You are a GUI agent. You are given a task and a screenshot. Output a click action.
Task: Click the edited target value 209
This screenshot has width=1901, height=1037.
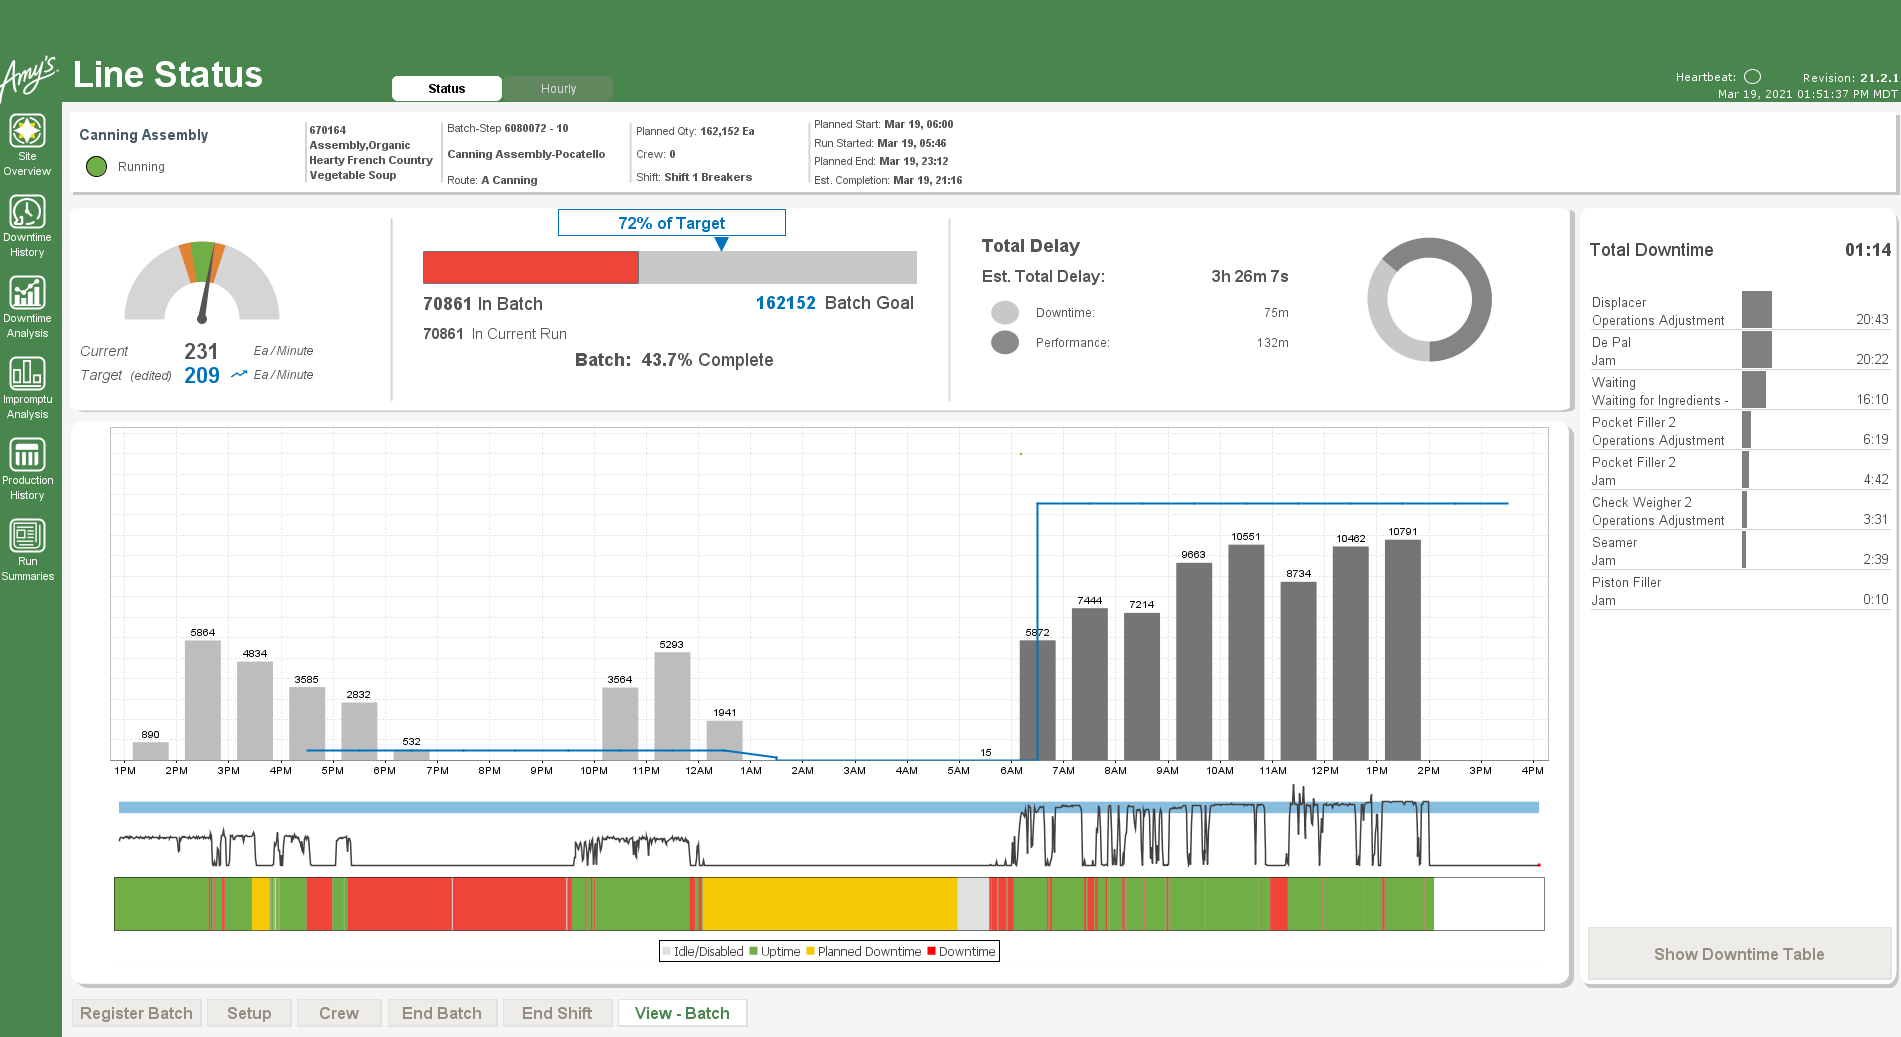(x=202, y=375)
